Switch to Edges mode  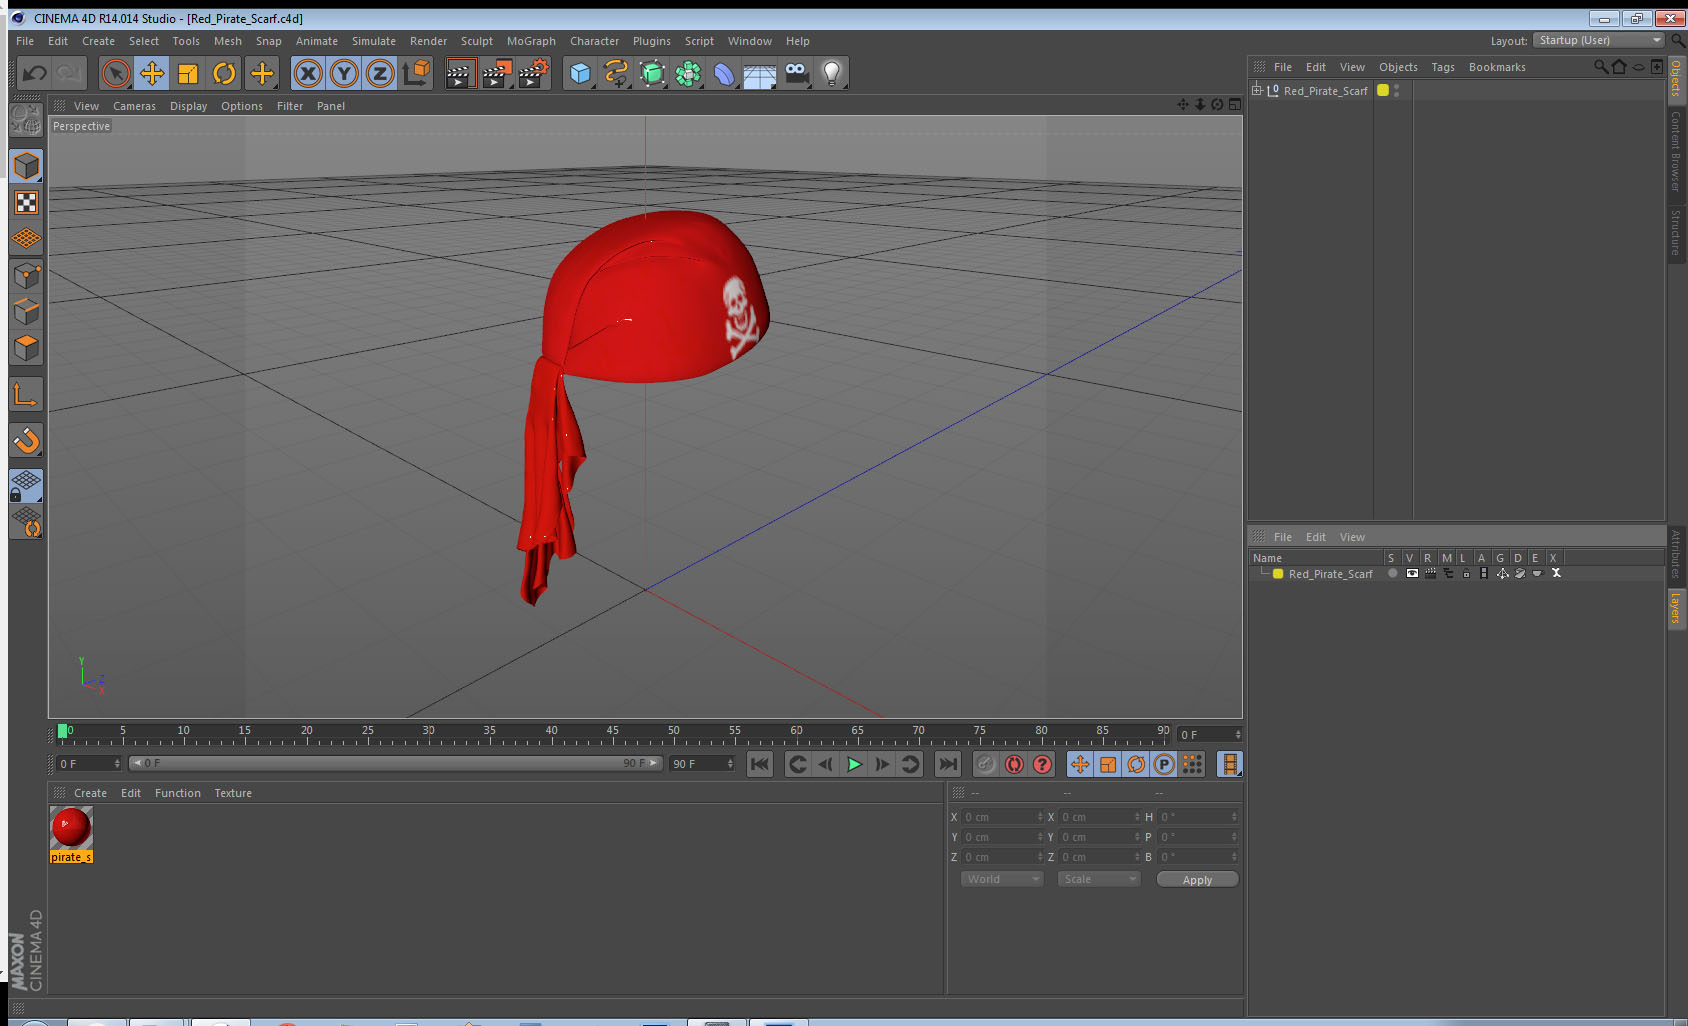[x=26, y=311]
